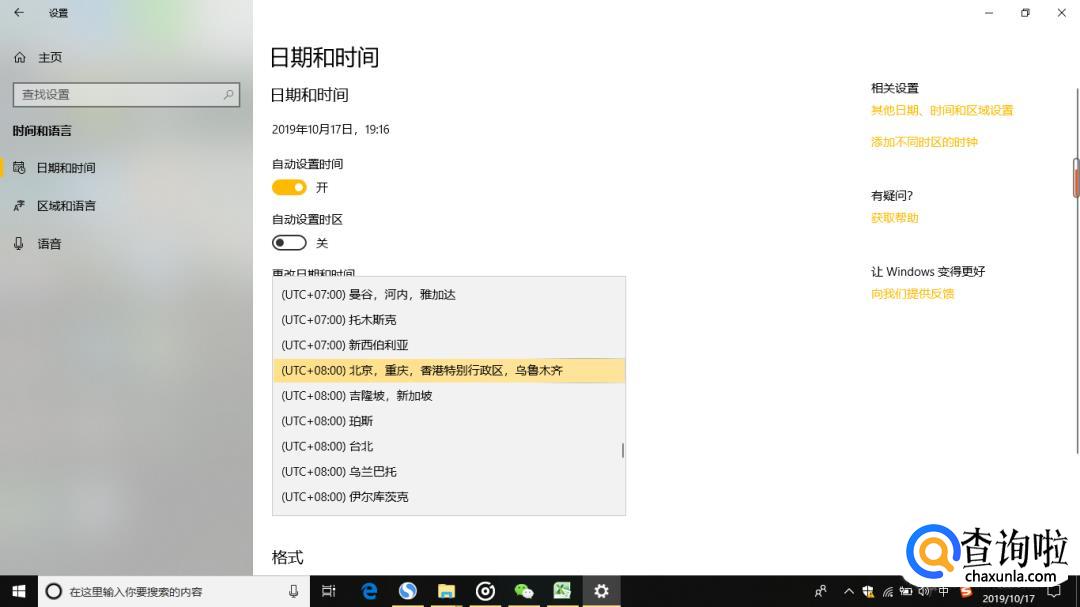Open network Wi-Fi tray icon
Viewport: 1080px width, 607px height.
[887, 591]
